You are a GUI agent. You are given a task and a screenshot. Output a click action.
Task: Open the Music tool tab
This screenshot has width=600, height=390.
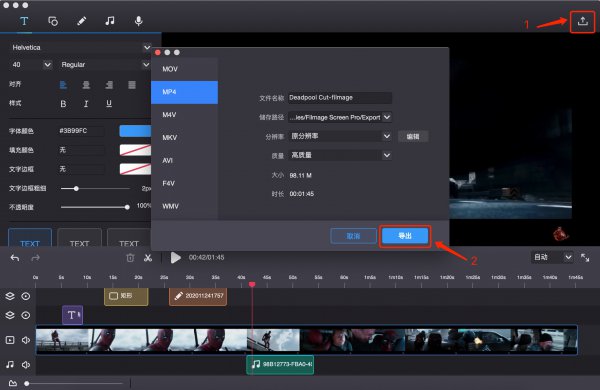tap(110, 21)
